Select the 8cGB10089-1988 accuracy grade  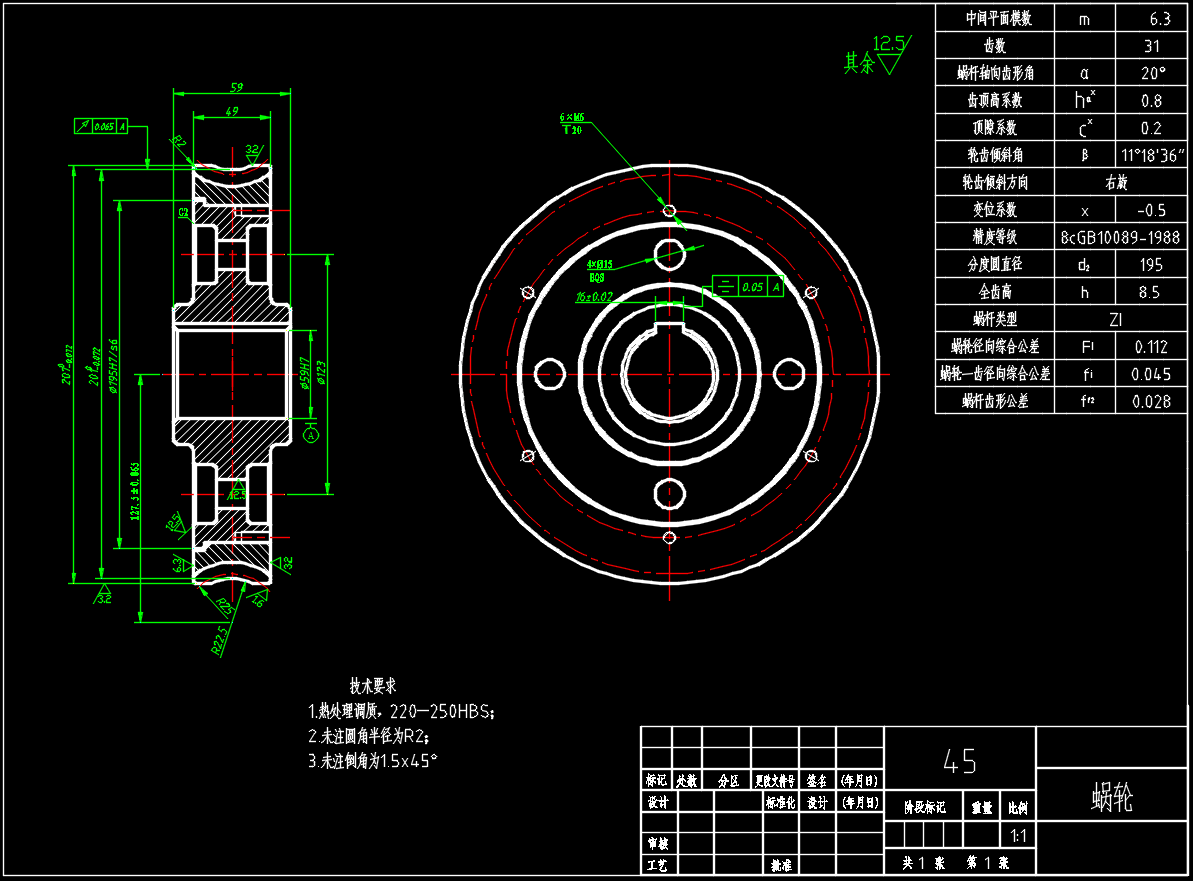(x=1120, y=238)
